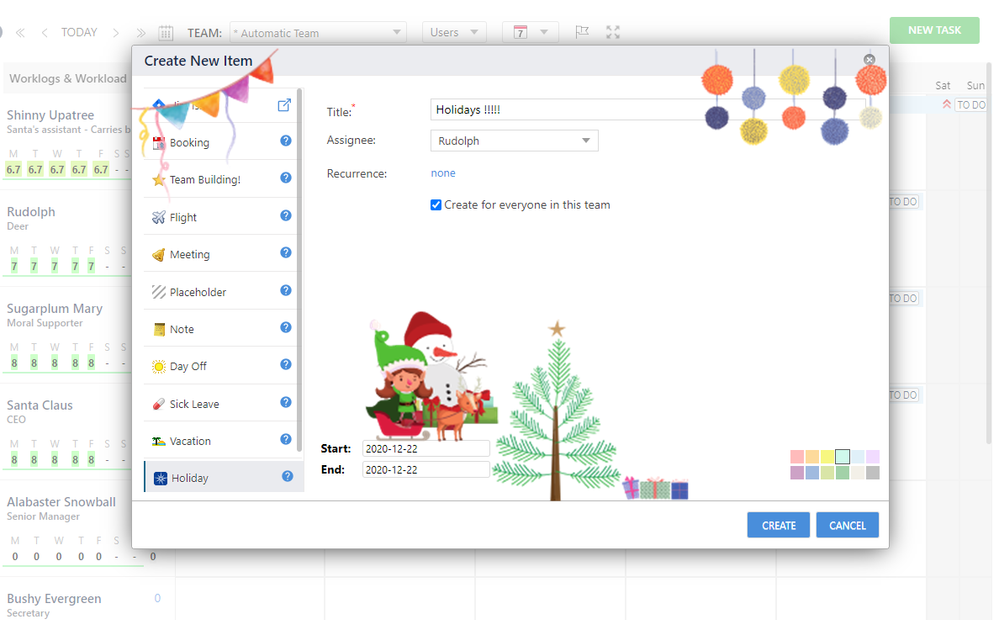Pick the lavender color swatch
The width and height of the screenshot is (999, 620).
(x=873, y=456)
